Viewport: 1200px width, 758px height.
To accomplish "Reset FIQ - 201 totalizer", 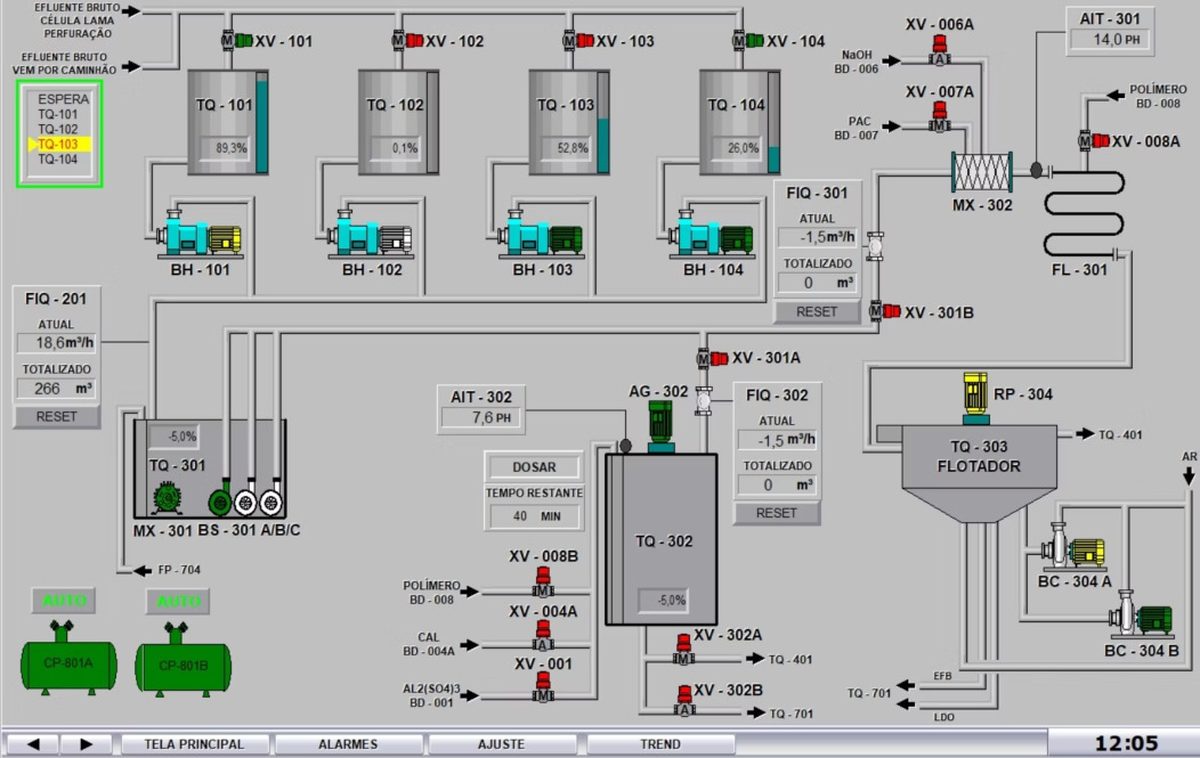I will [x=57, y=417].
